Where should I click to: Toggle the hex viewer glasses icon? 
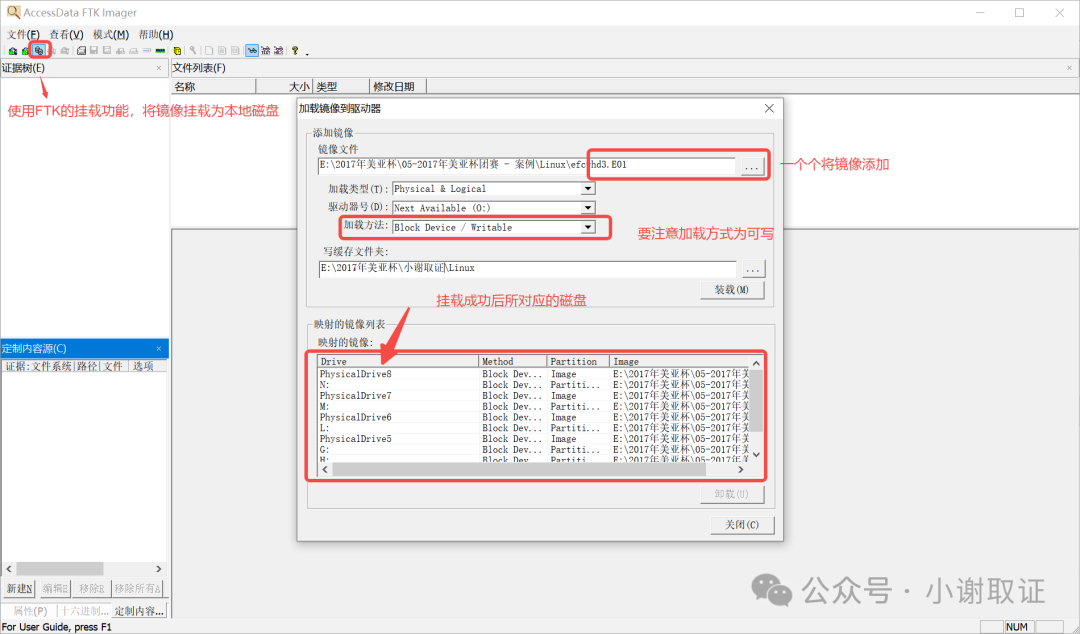278,50
